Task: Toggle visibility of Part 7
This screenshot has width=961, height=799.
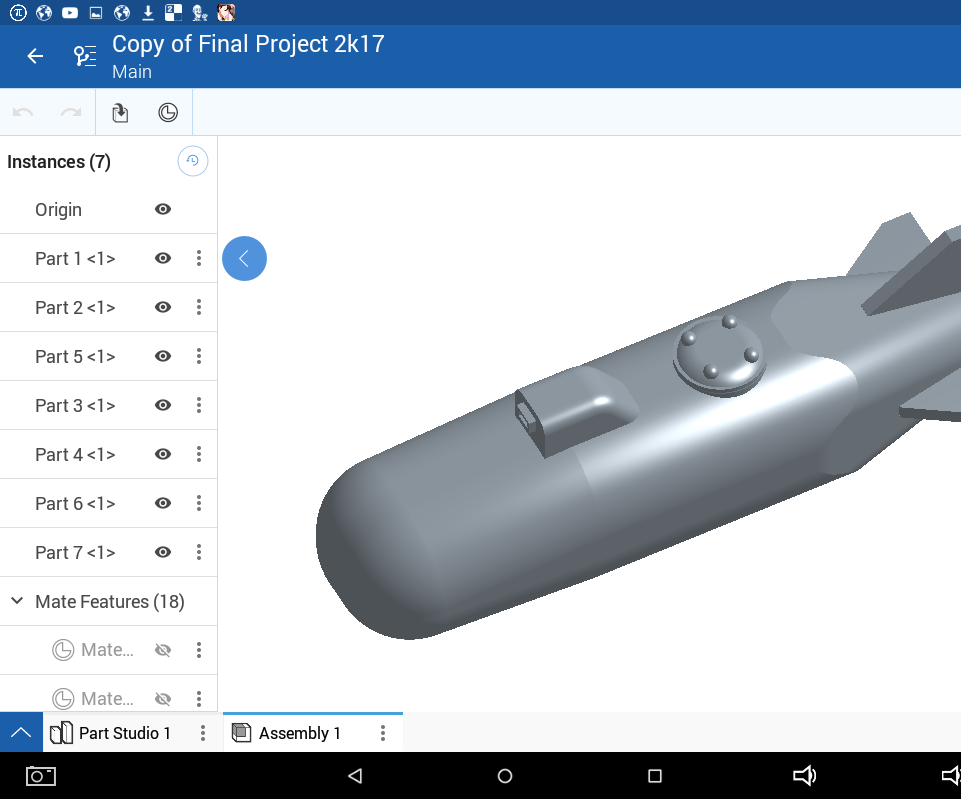Action: coord(162,552)
